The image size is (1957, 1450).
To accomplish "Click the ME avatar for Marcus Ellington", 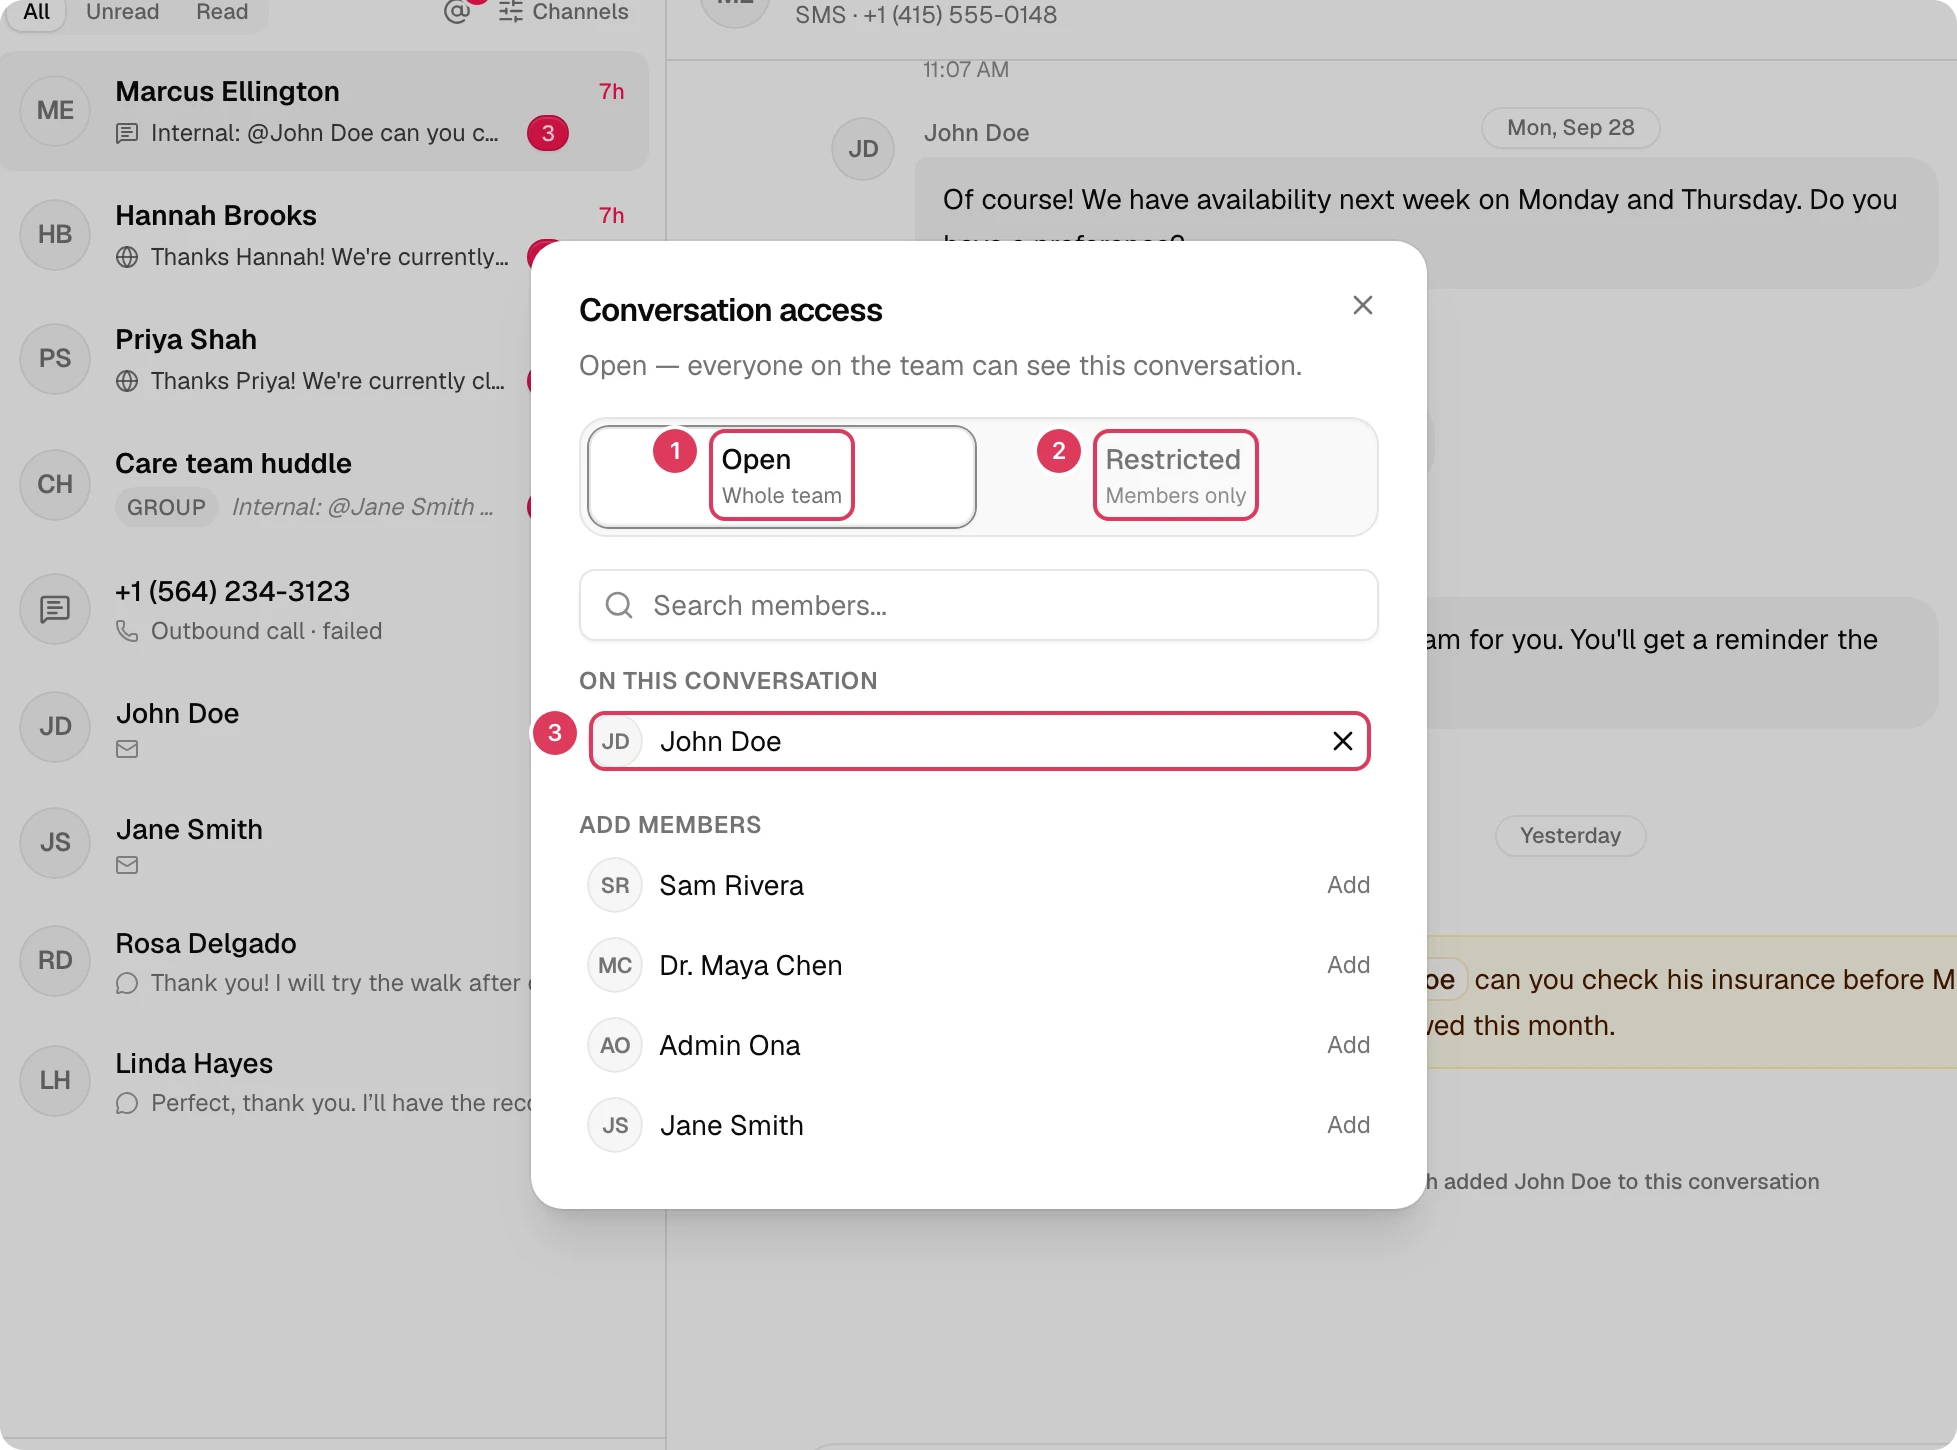I will tap(55, 111).
